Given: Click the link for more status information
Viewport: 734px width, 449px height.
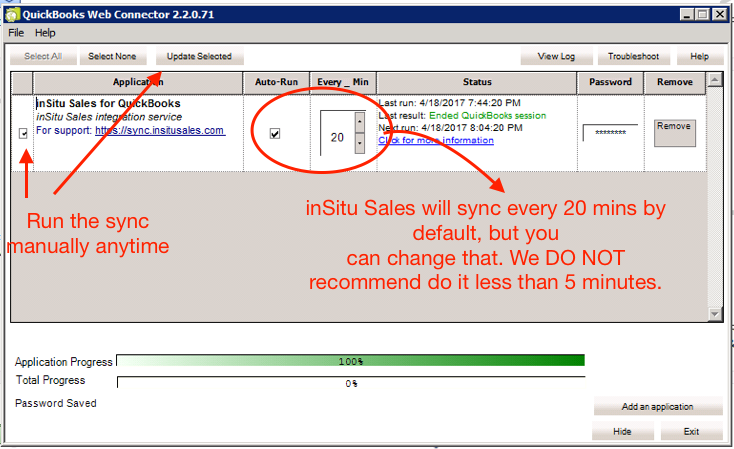Looking at the screenshot, I should [x=435, y=141].
